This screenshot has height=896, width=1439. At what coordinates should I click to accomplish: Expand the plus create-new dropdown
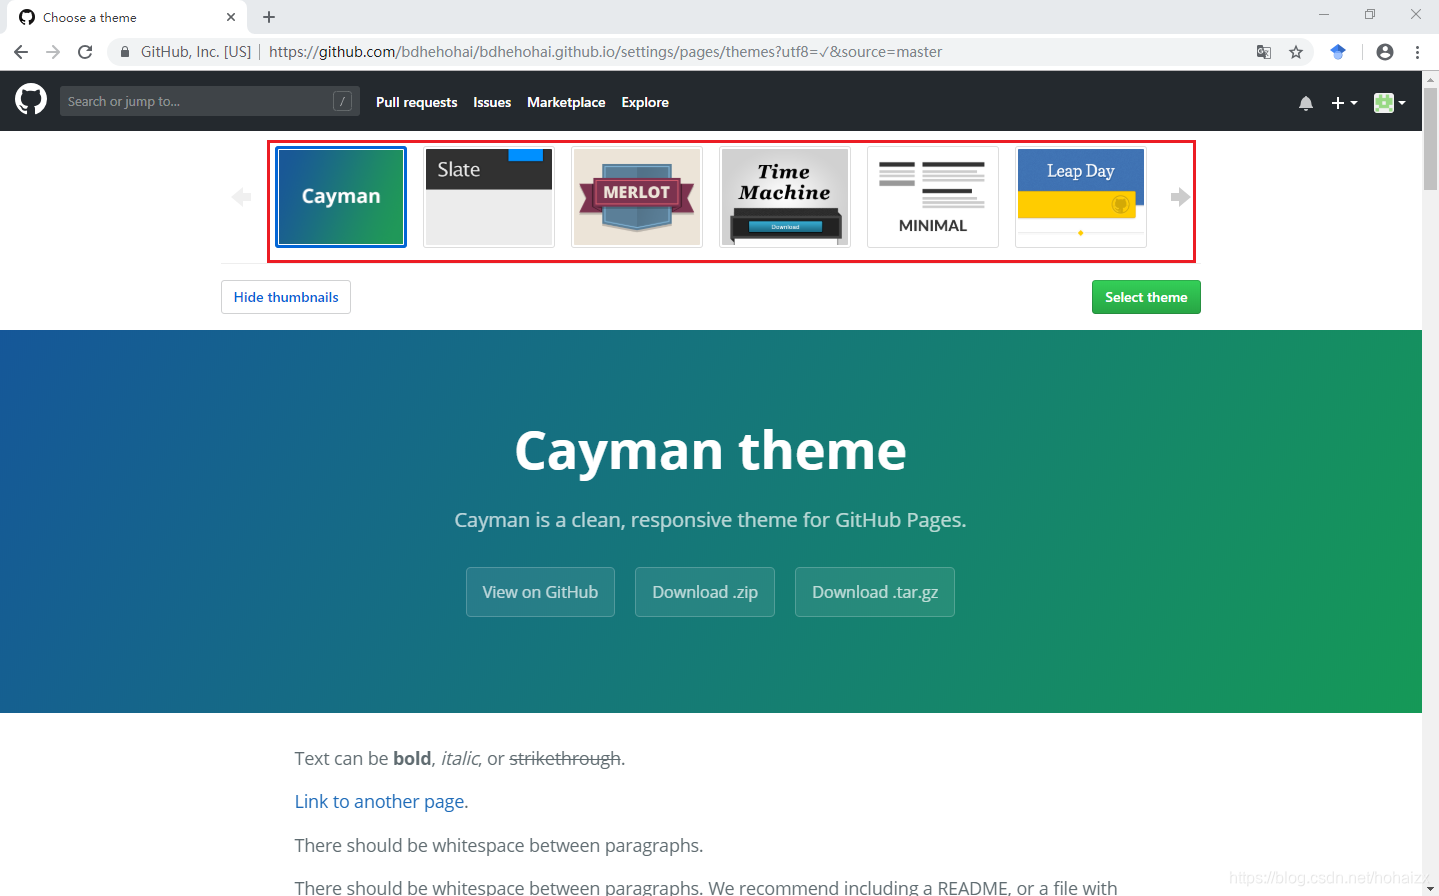pos(1344,103)
